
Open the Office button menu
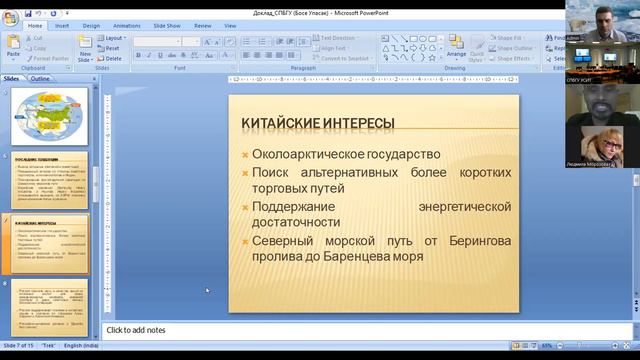coord(11,18)
